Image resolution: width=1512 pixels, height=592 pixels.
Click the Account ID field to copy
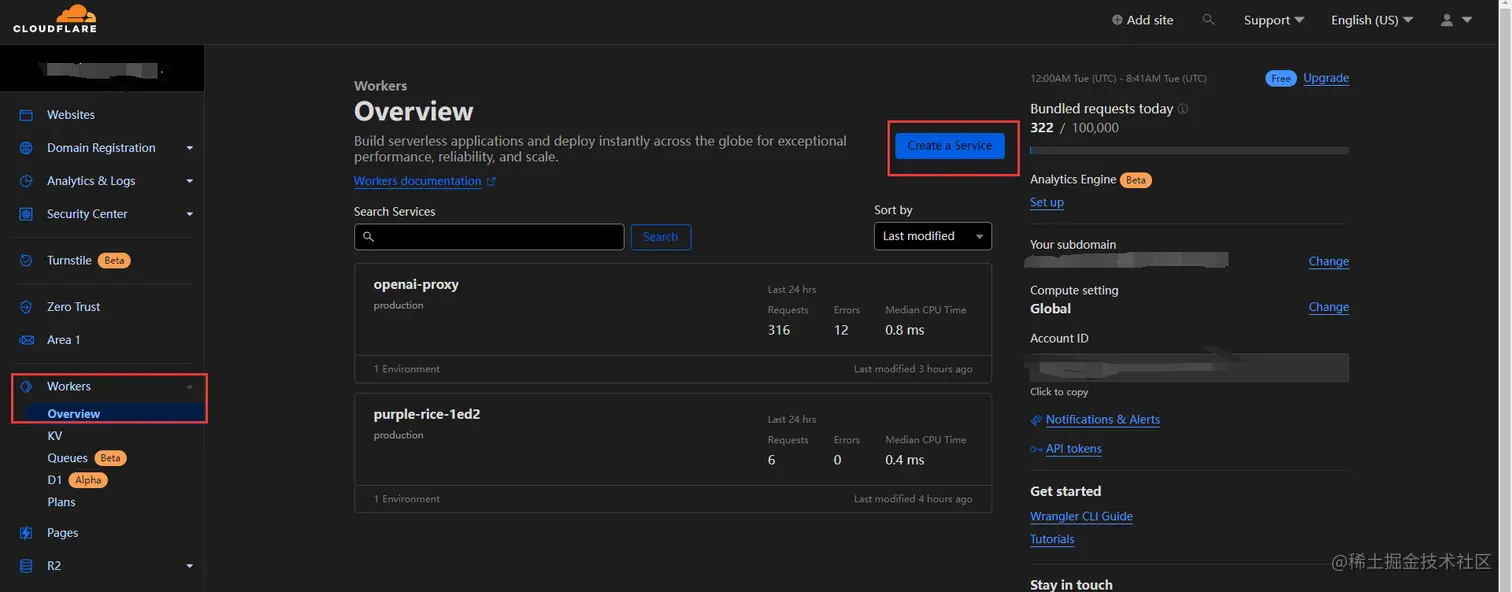click(x=1189, y=367)
